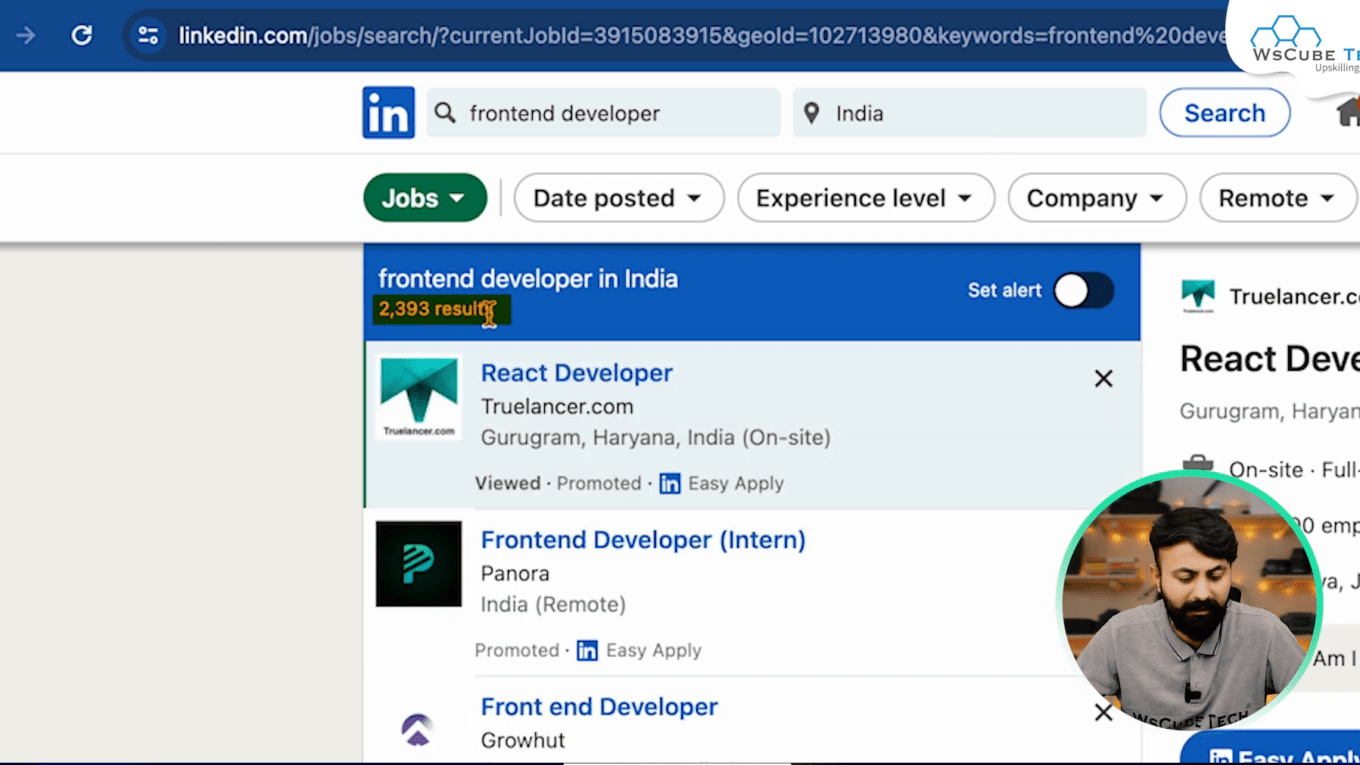This screenshot has height=765, width=1360.
Task: Click Gurugram, Haryana, India (On-site) text
Action: pos(656,438)
